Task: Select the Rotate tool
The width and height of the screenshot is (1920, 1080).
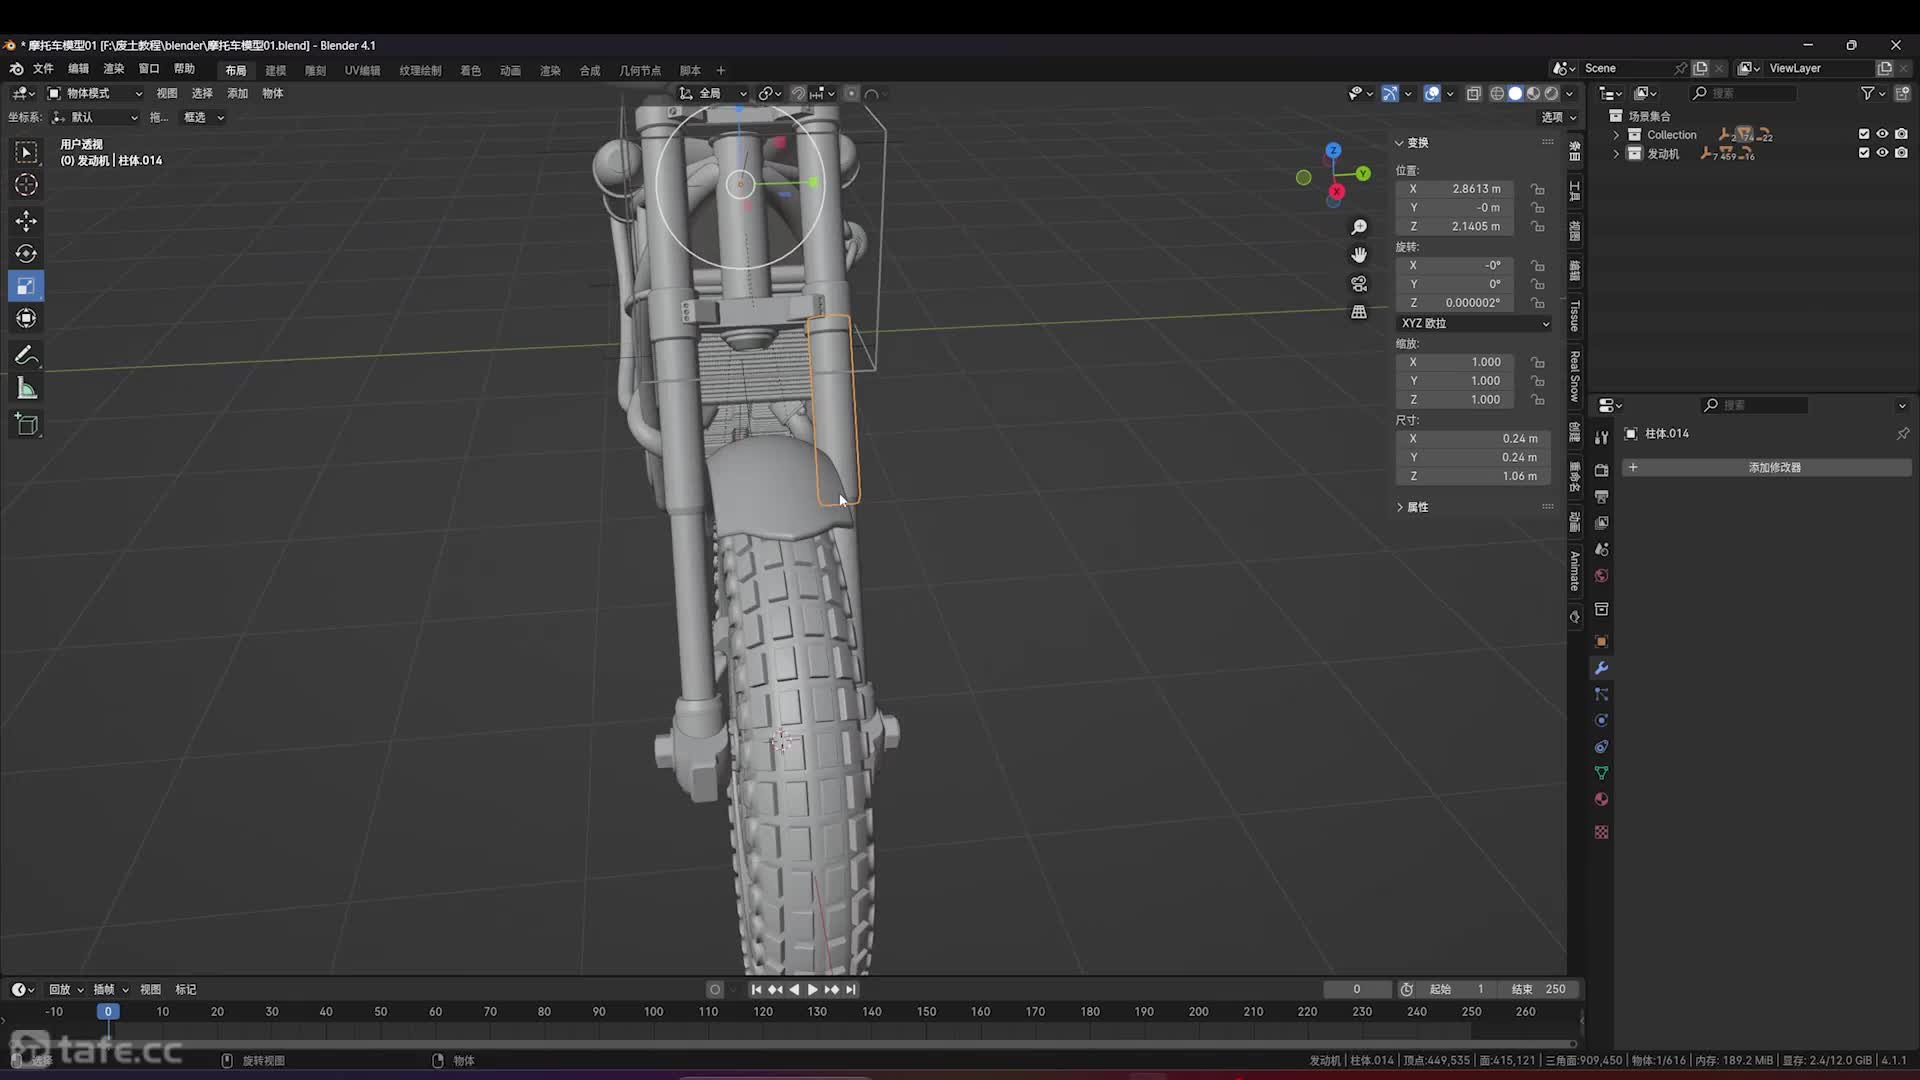Action: 27,253
